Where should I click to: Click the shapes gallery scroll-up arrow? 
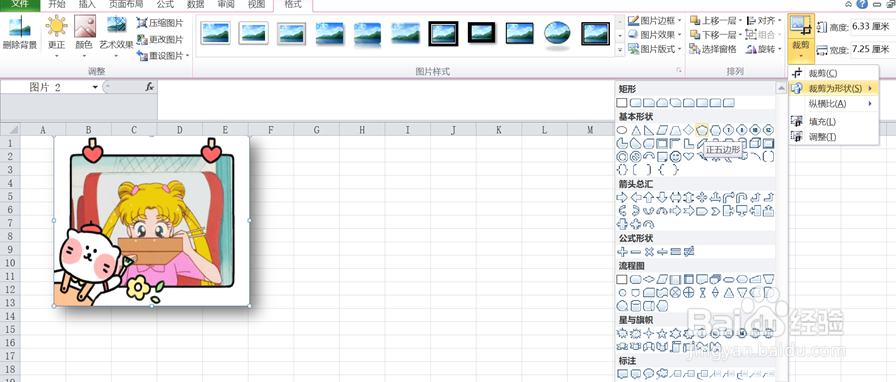pos(781,87)
